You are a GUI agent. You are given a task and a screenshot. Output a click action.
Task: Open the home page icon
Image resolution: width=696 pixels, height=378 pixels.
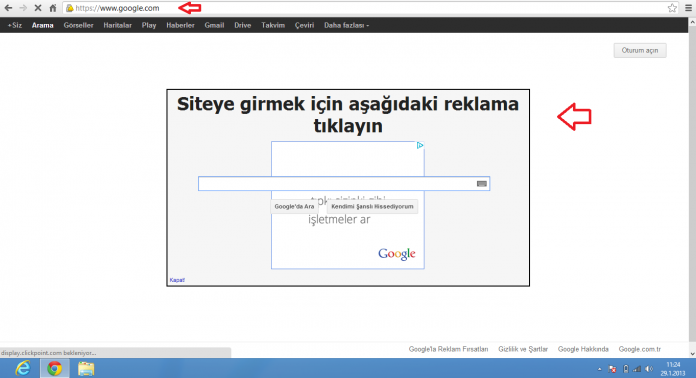53,8
